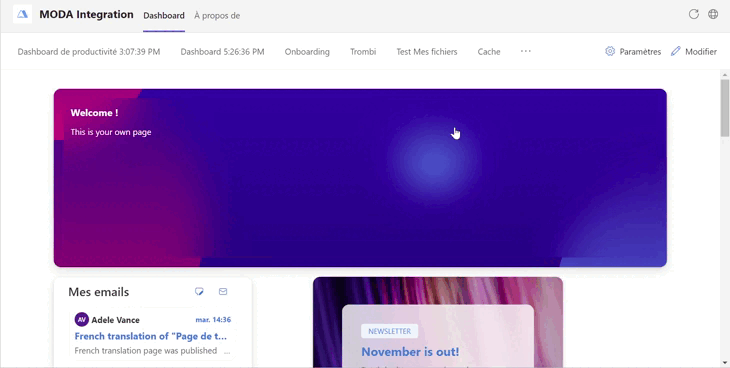Click the Paramètres gear icon
The height and width of the screenshot is (368, 730).
tap(610, 51)
